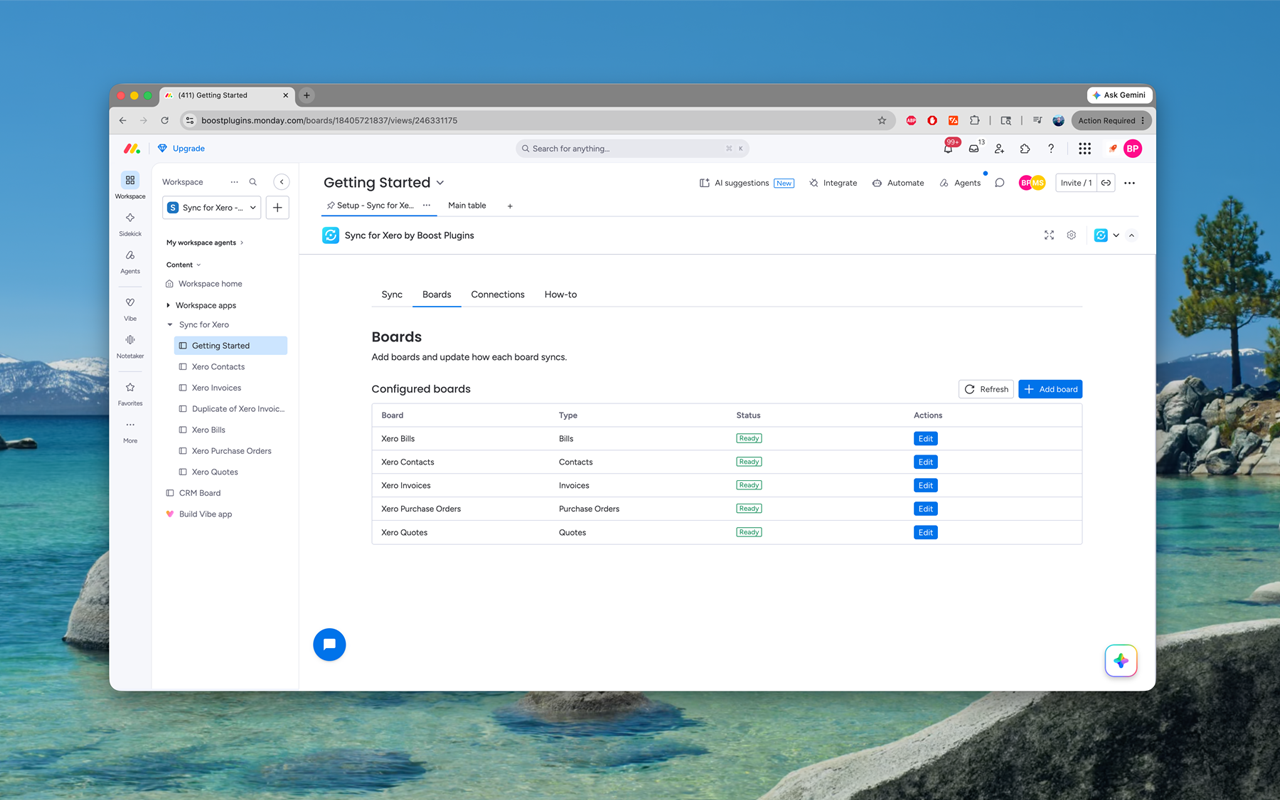Open the Integrate button
1280x800 pixels.
[x=833, y=183]
